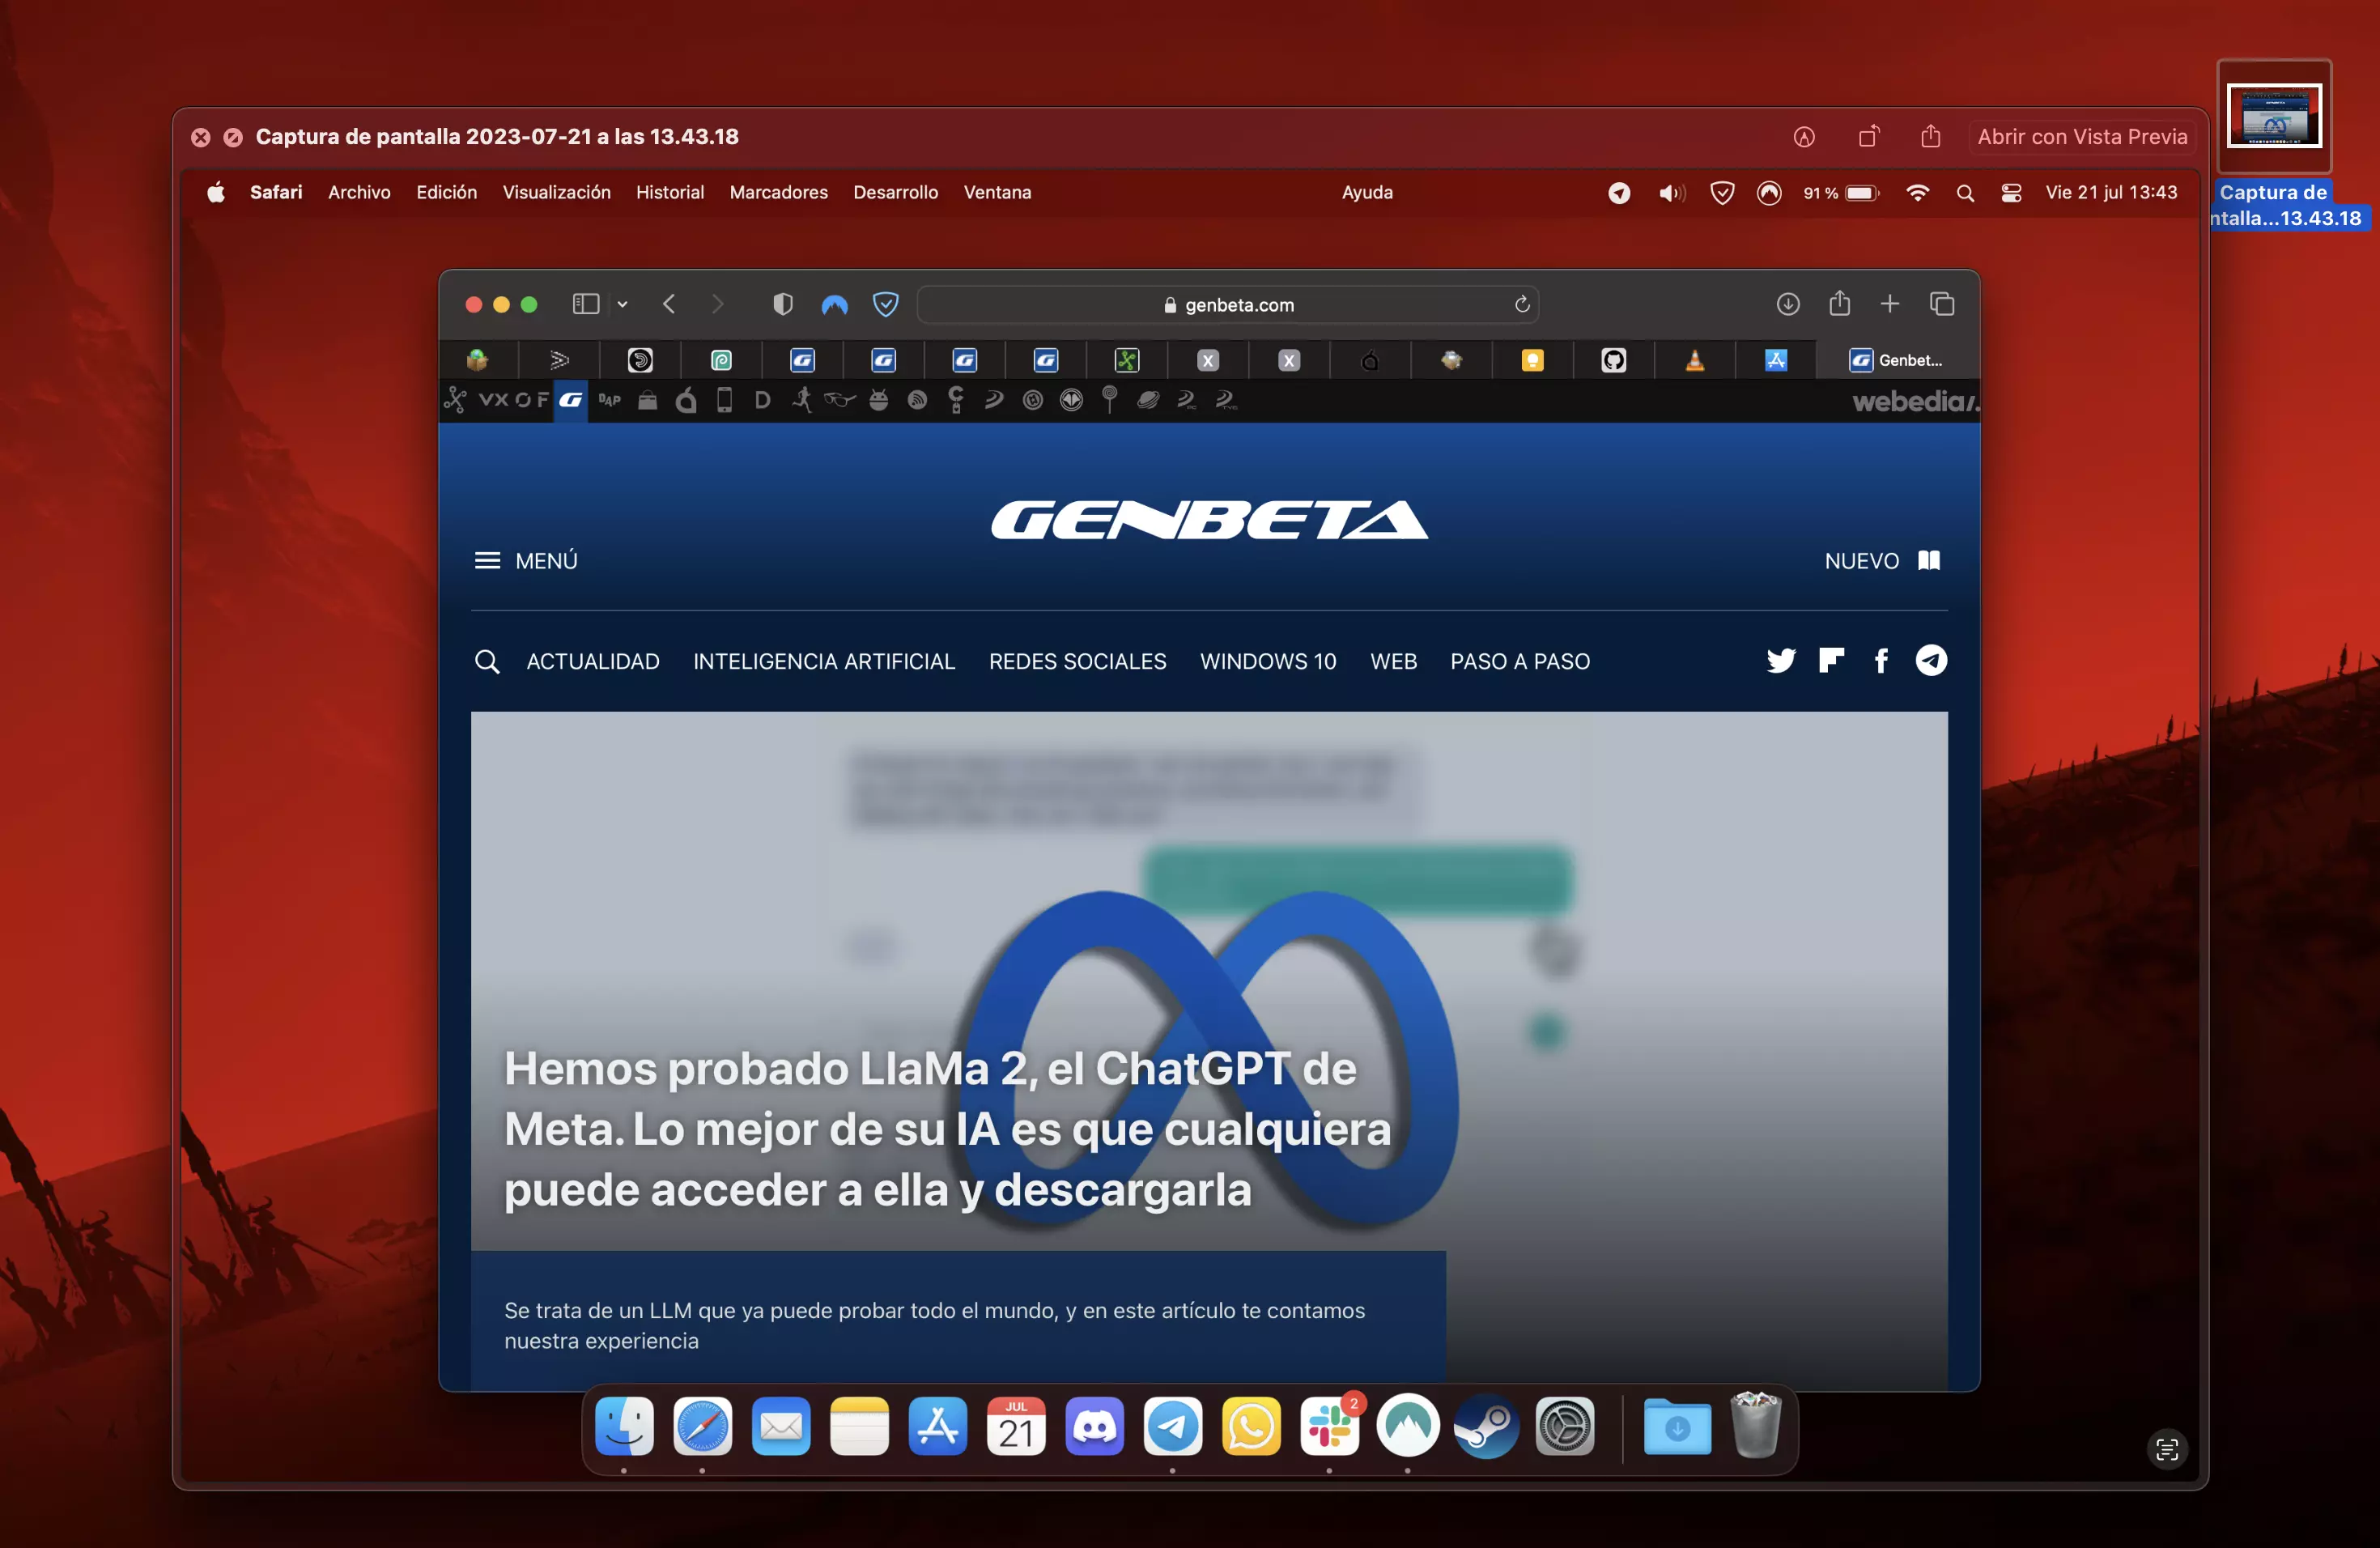2380x1548 pixels.
Task: Expand the sidebar tab groups chevron
Action: coord(622,304)
